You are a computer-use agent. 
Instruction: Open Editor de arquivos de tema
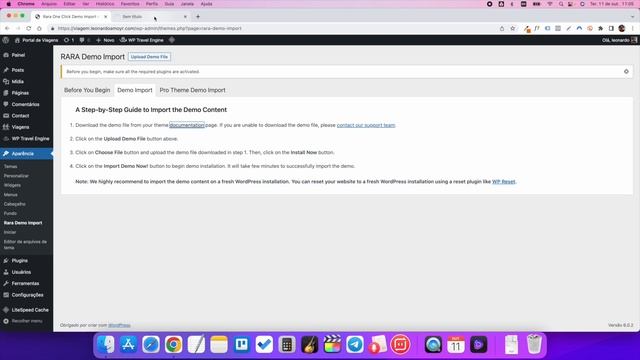tap(25, 244)
